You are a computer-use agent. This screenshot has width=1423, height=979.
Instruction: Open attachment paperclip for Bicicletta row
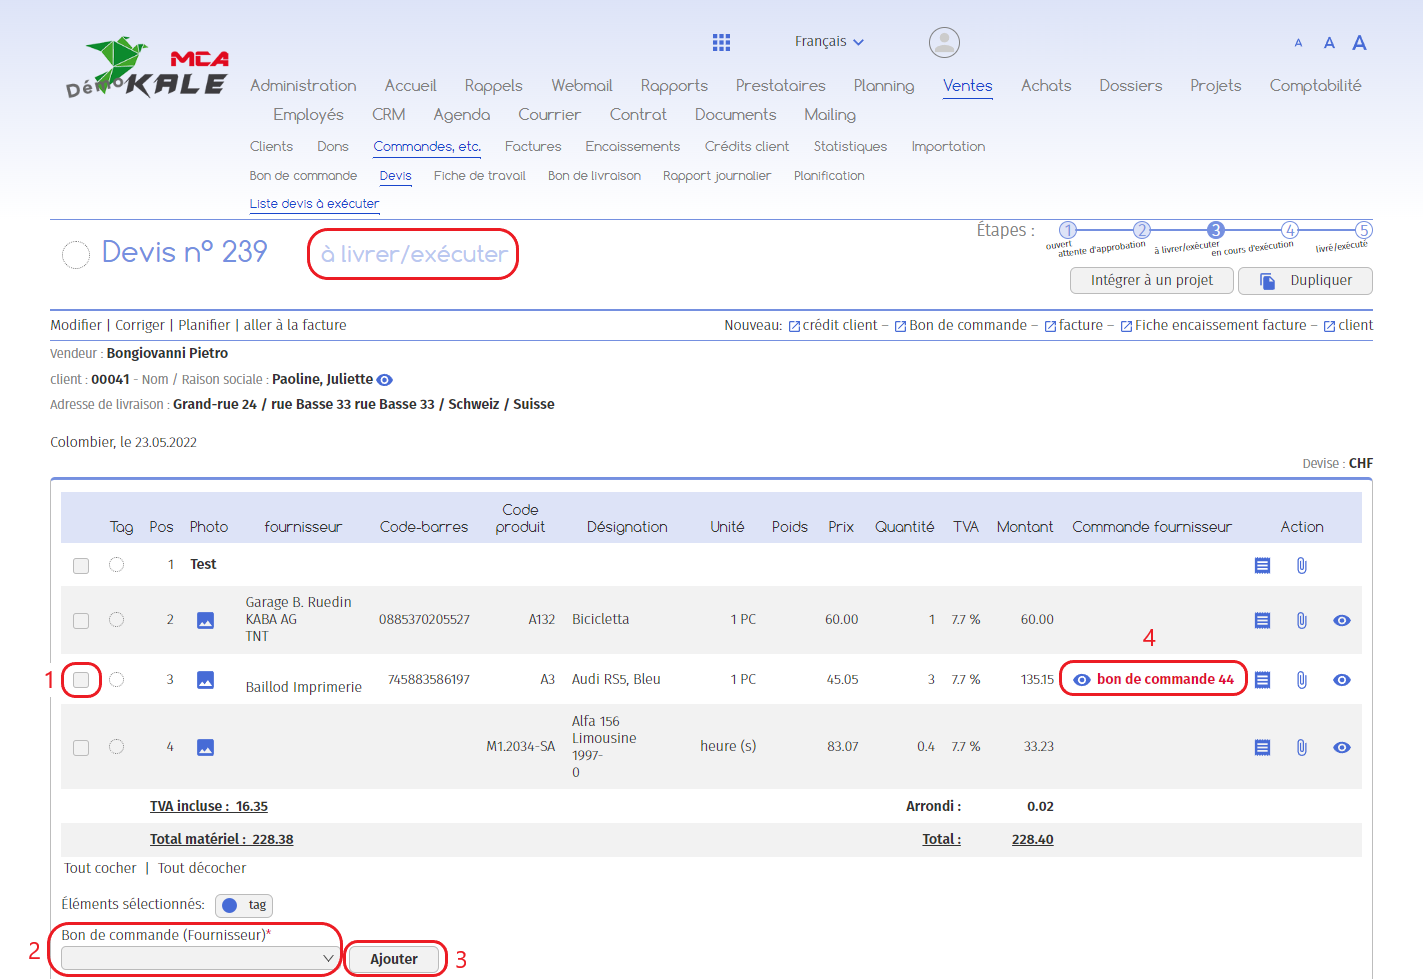[1301, 621]
